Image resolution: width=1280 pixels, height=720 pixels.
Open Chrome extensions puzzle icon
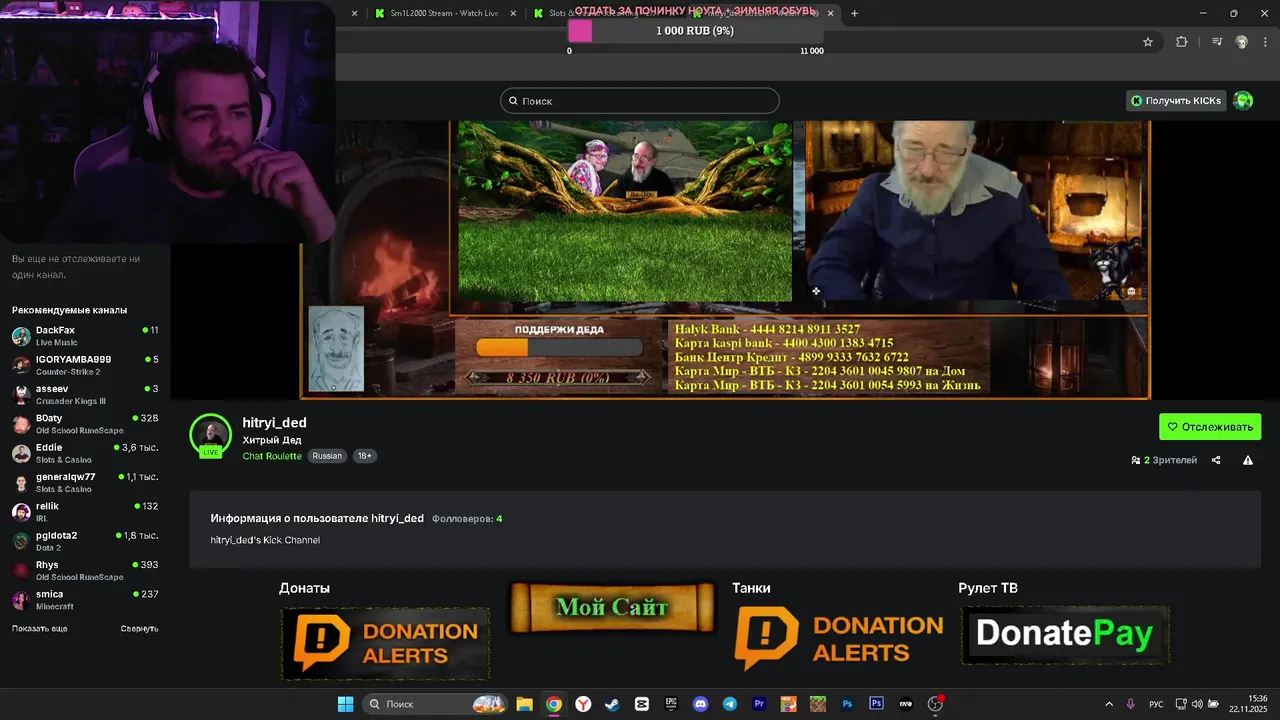pyautogui.click(x=1182, y=42)
